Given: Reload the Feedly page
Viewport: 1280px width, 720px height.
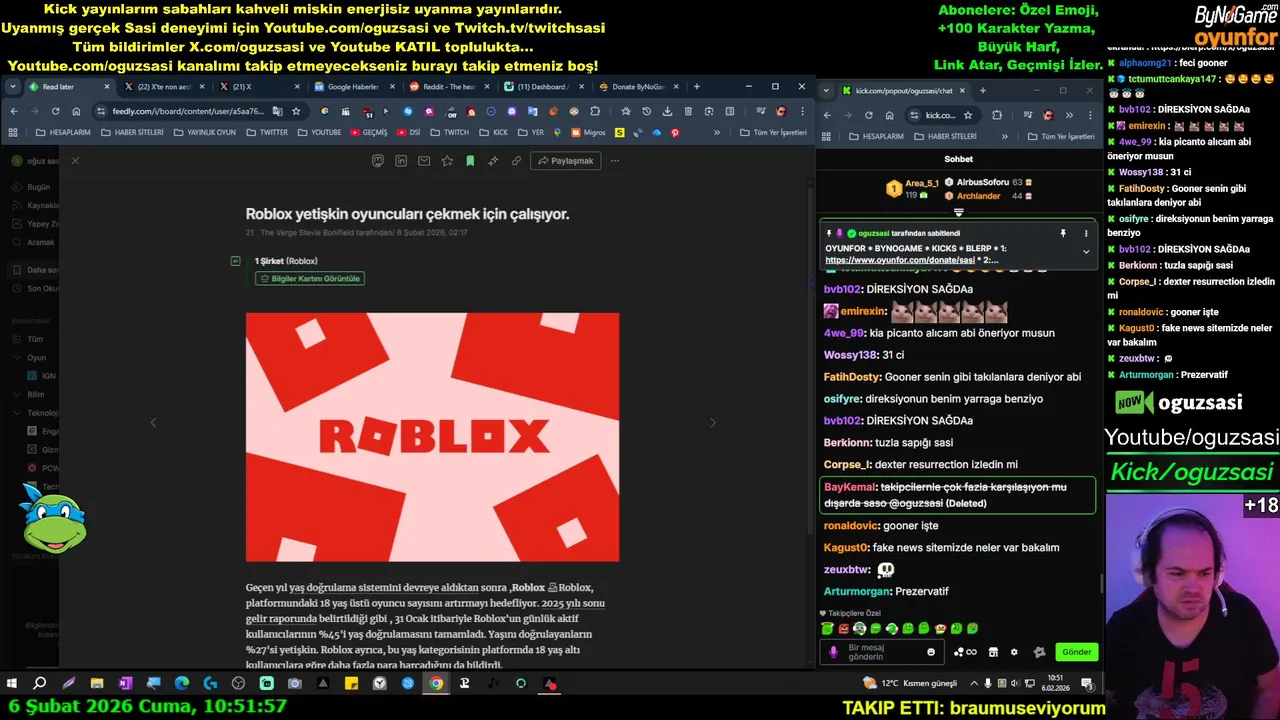Looking at the screenshot, I should tap(54, 111).
